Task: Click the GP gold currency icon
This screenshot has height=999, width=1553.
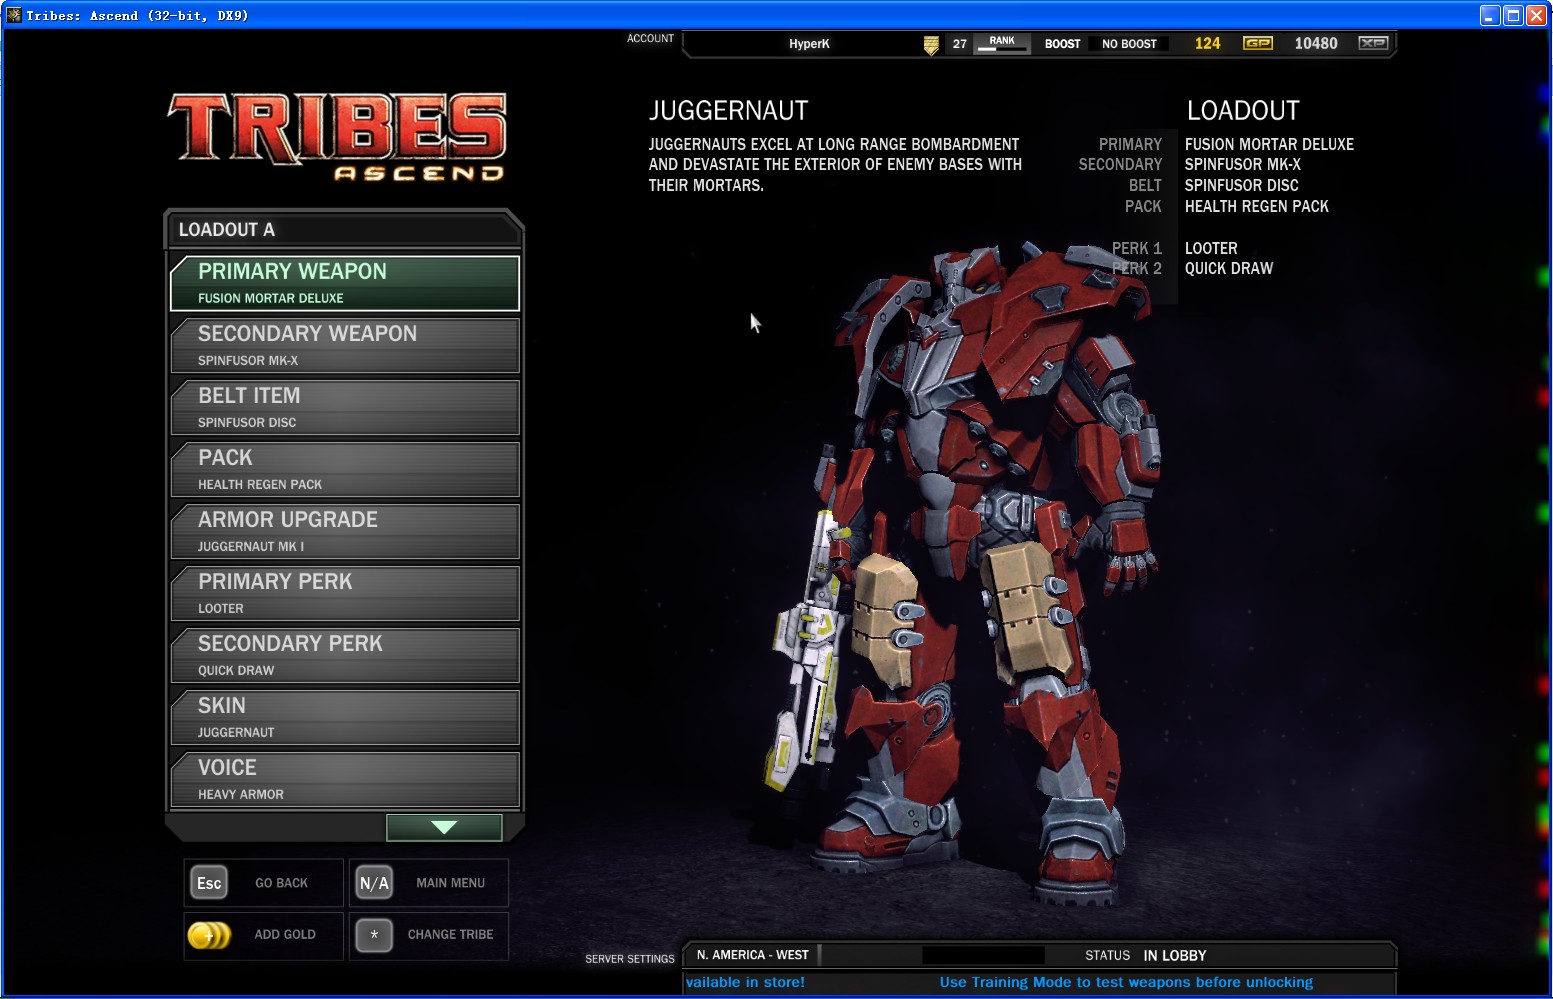Action: (1257, 43)
